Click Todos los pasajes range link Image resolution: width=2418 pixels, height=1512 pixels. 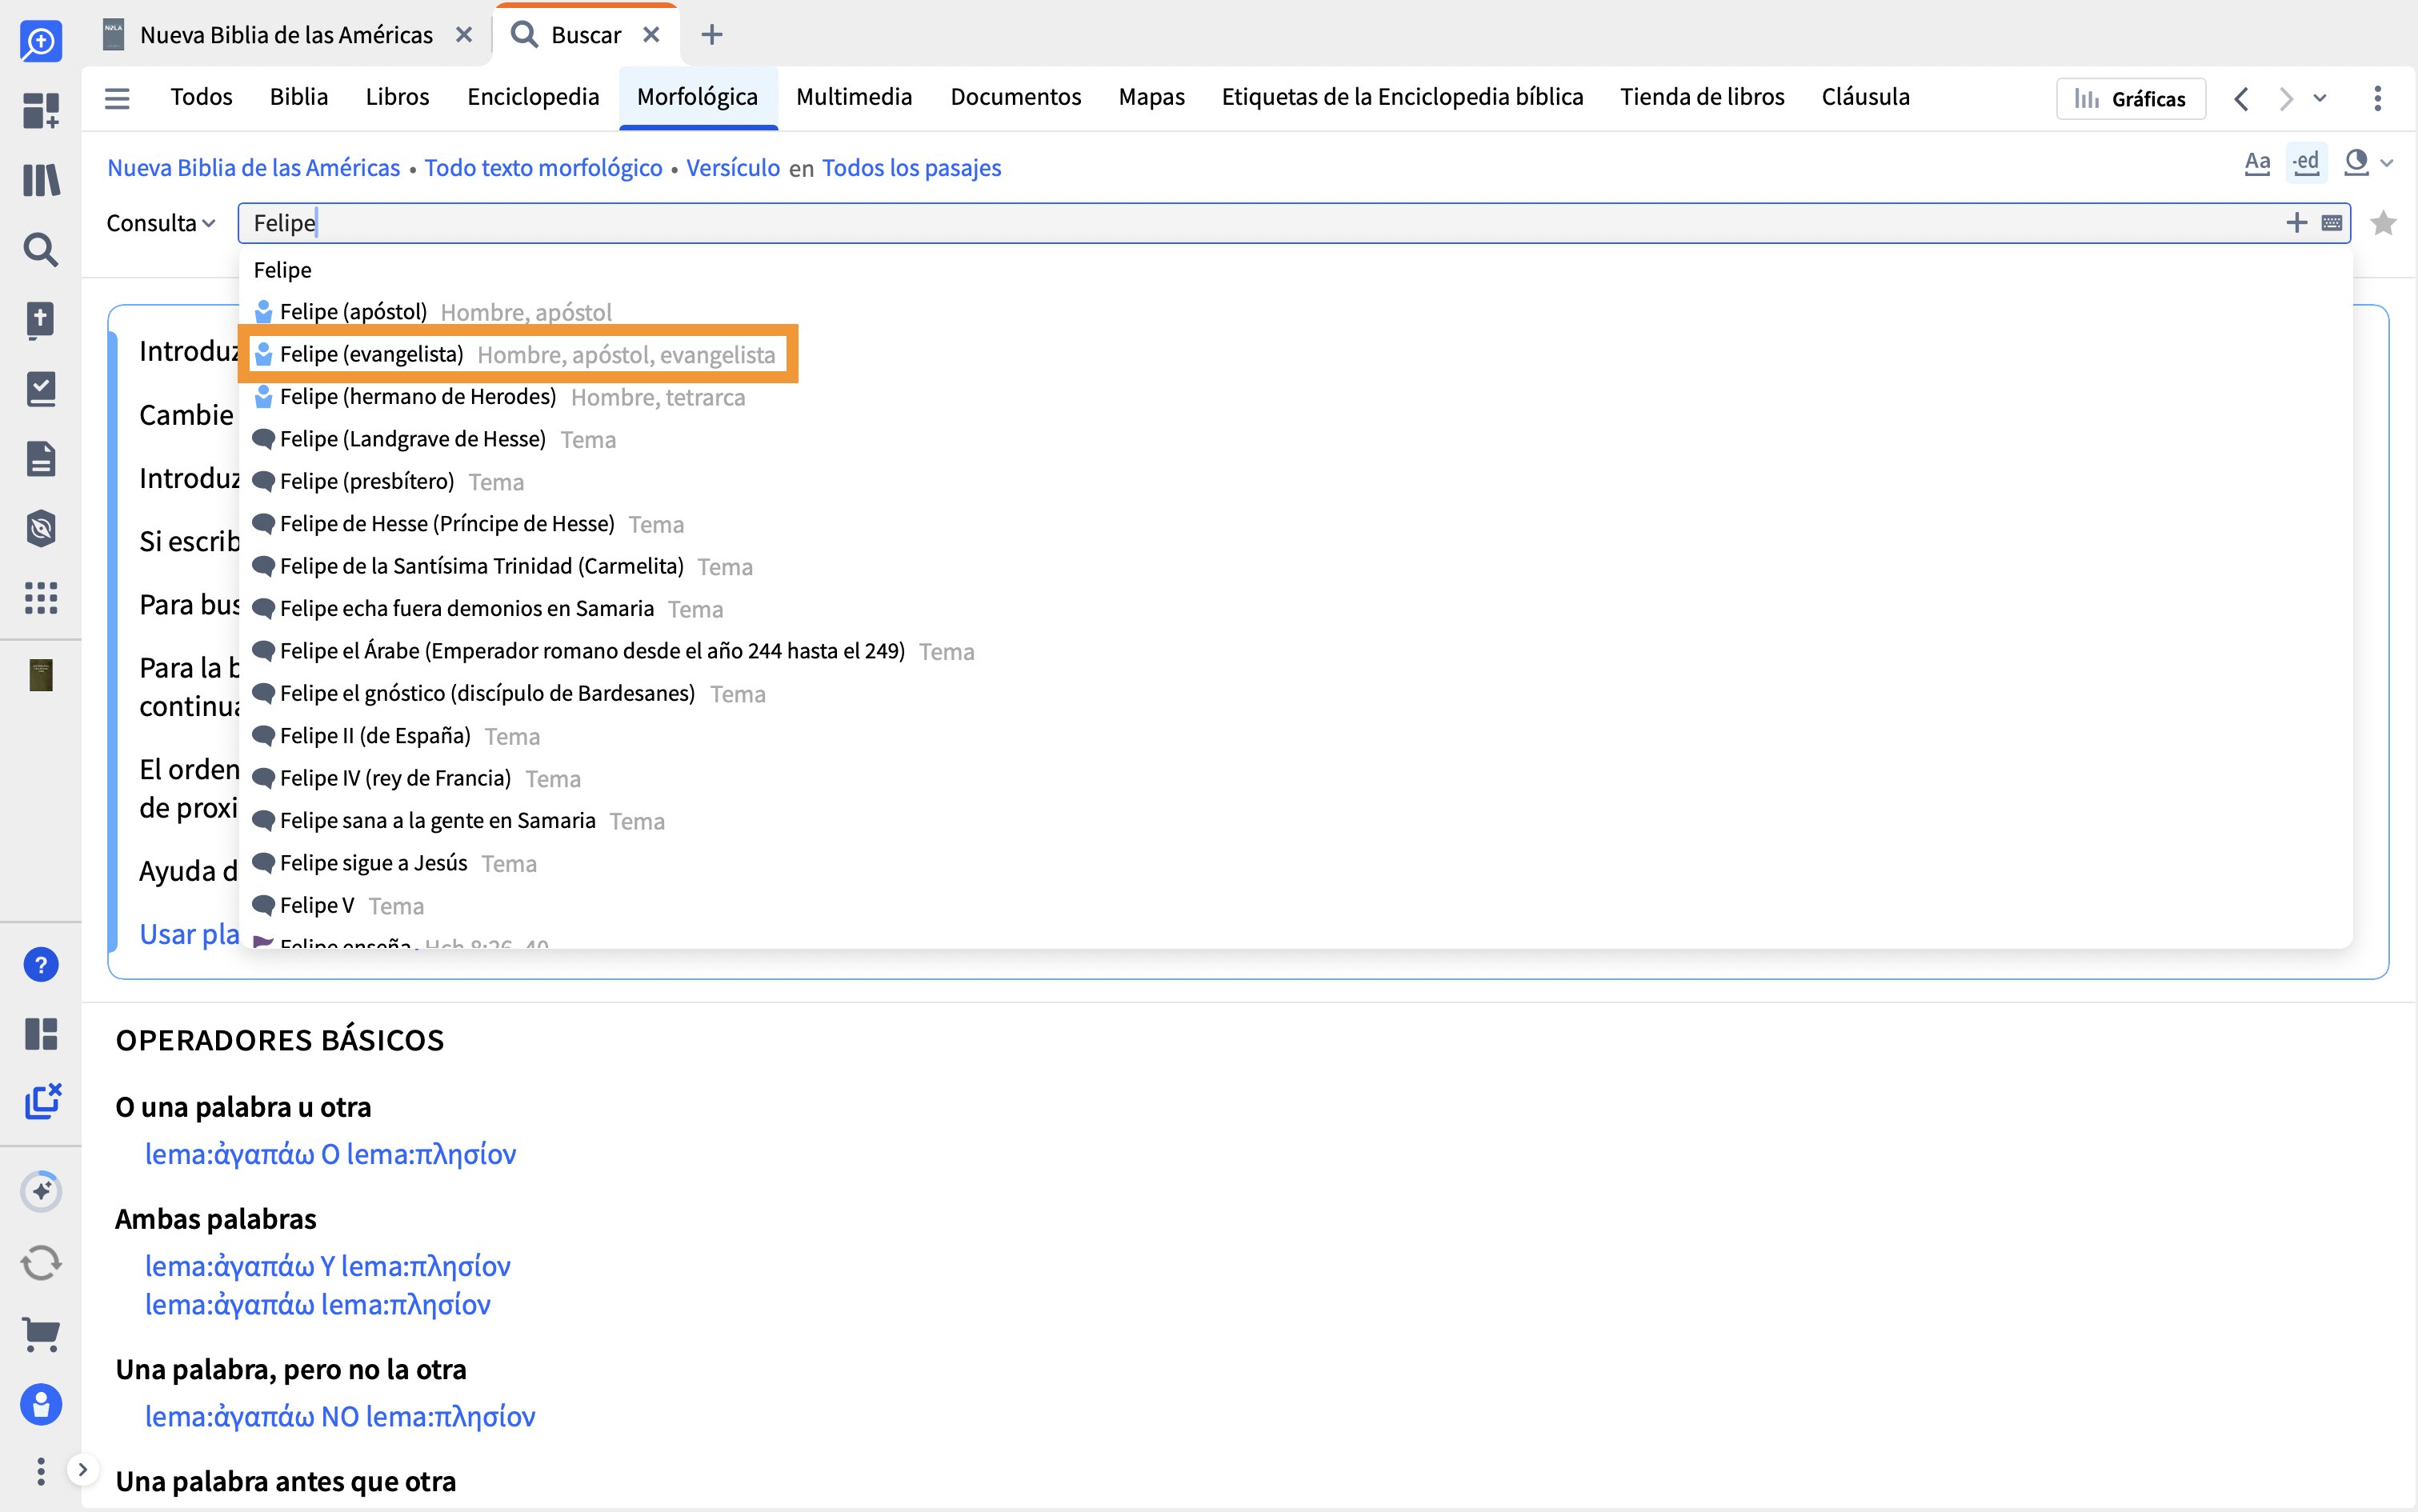pos(911,168)
